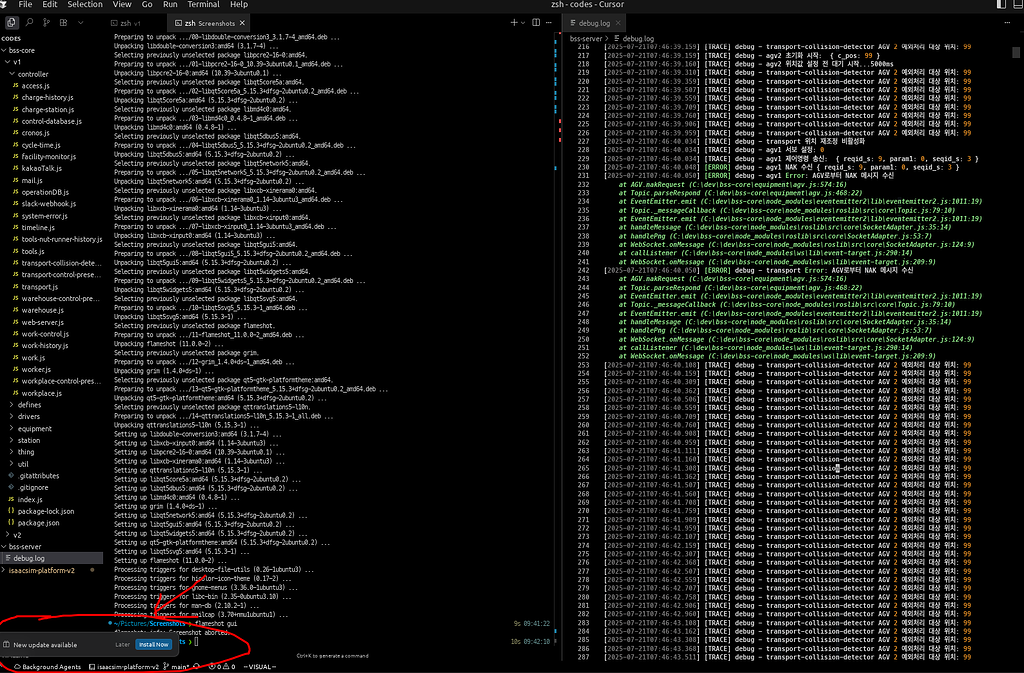Click Install Now on the update notification
The image size is (1024, 673).
pyautogui.click(x=153, y=645)
